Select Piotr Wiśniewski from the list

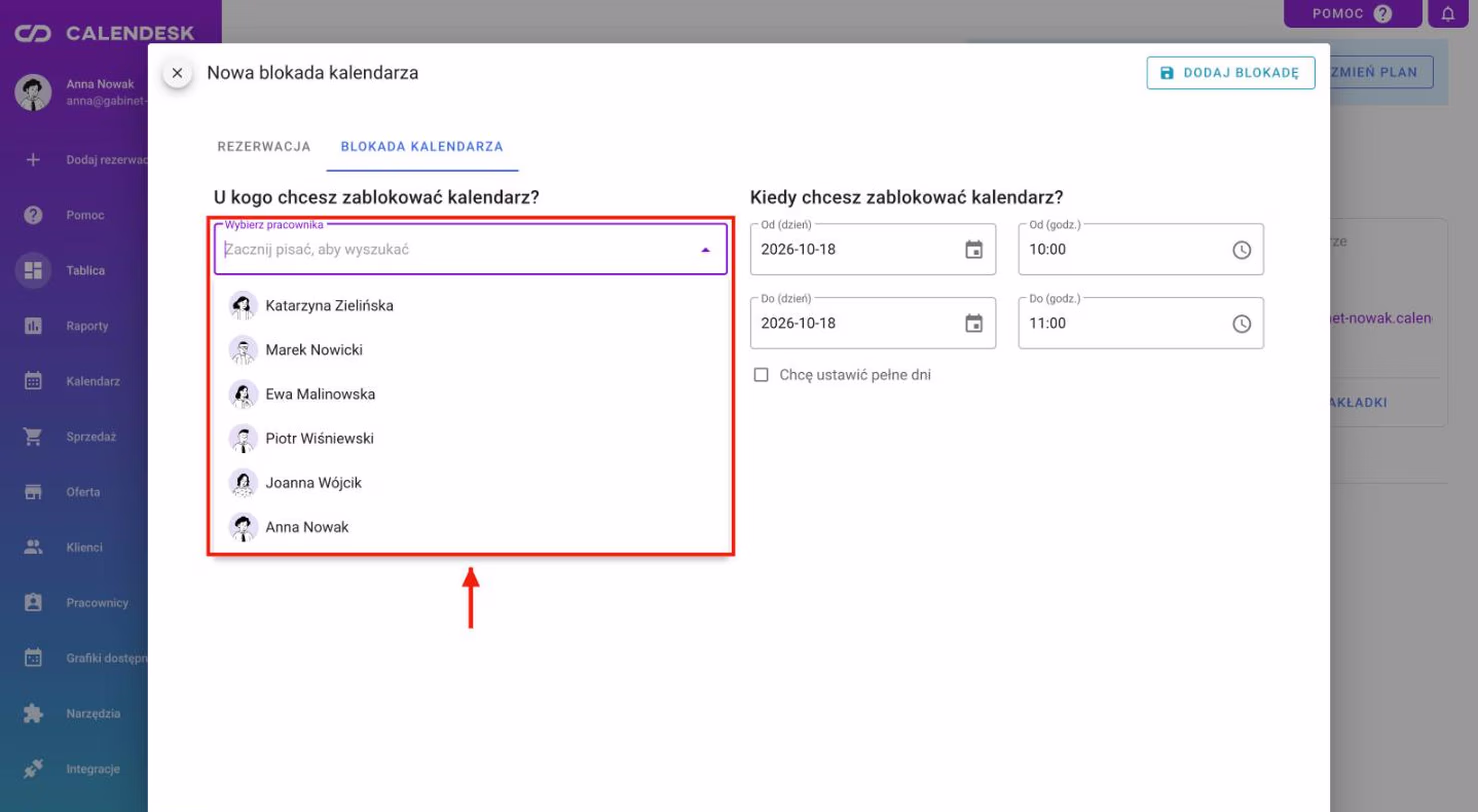(471, 438)
